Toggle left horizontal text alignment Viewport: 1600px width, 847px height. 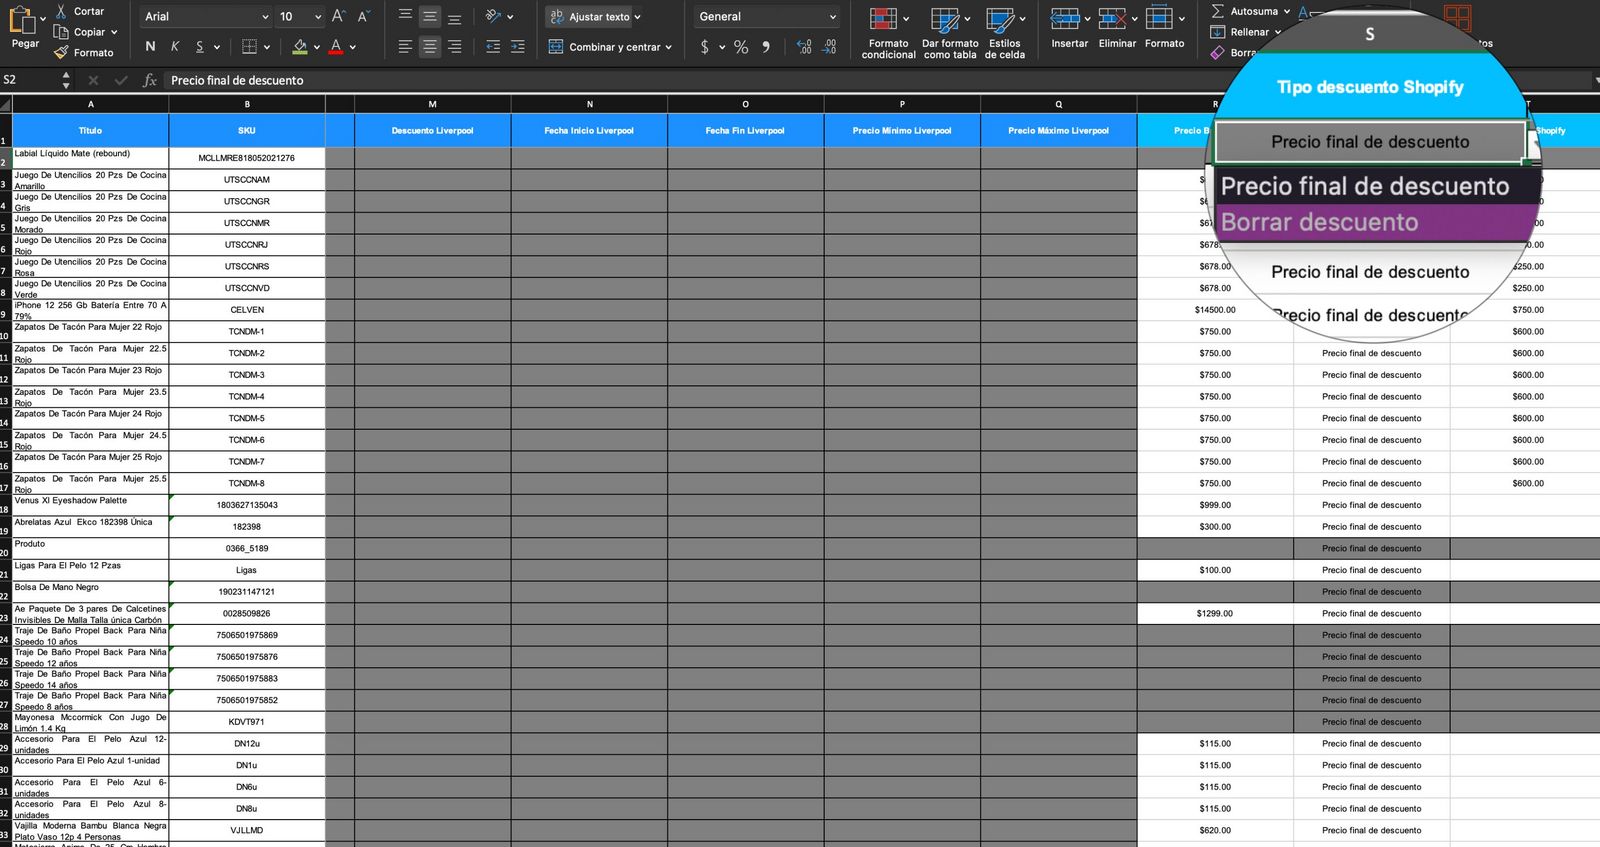pos(405,46)
